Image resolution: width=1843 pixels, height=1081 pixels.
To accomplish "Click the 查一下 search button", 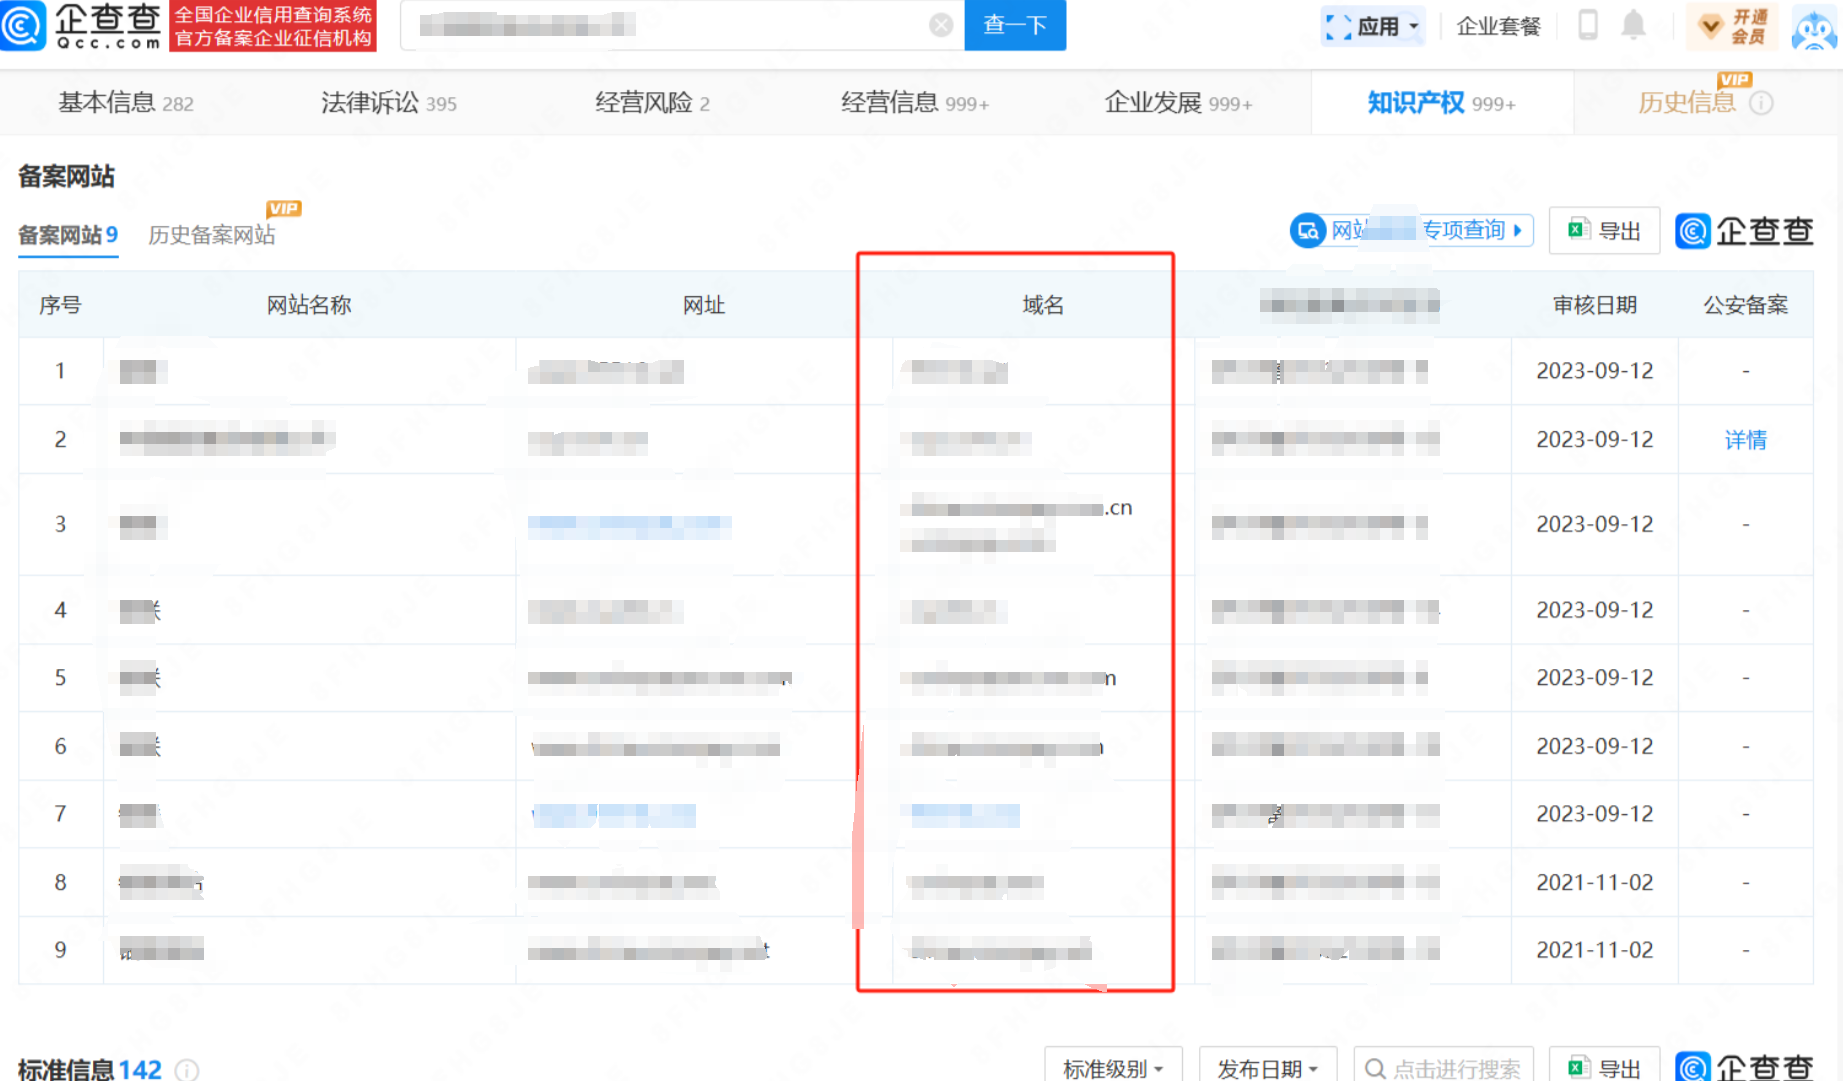I will click(x=1015, y=25).
